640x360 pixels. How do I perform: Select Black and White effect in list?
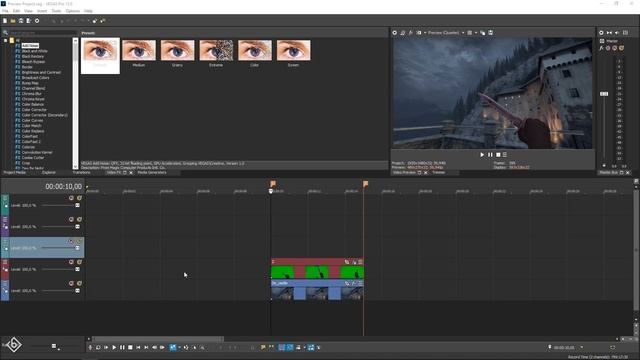35,51
